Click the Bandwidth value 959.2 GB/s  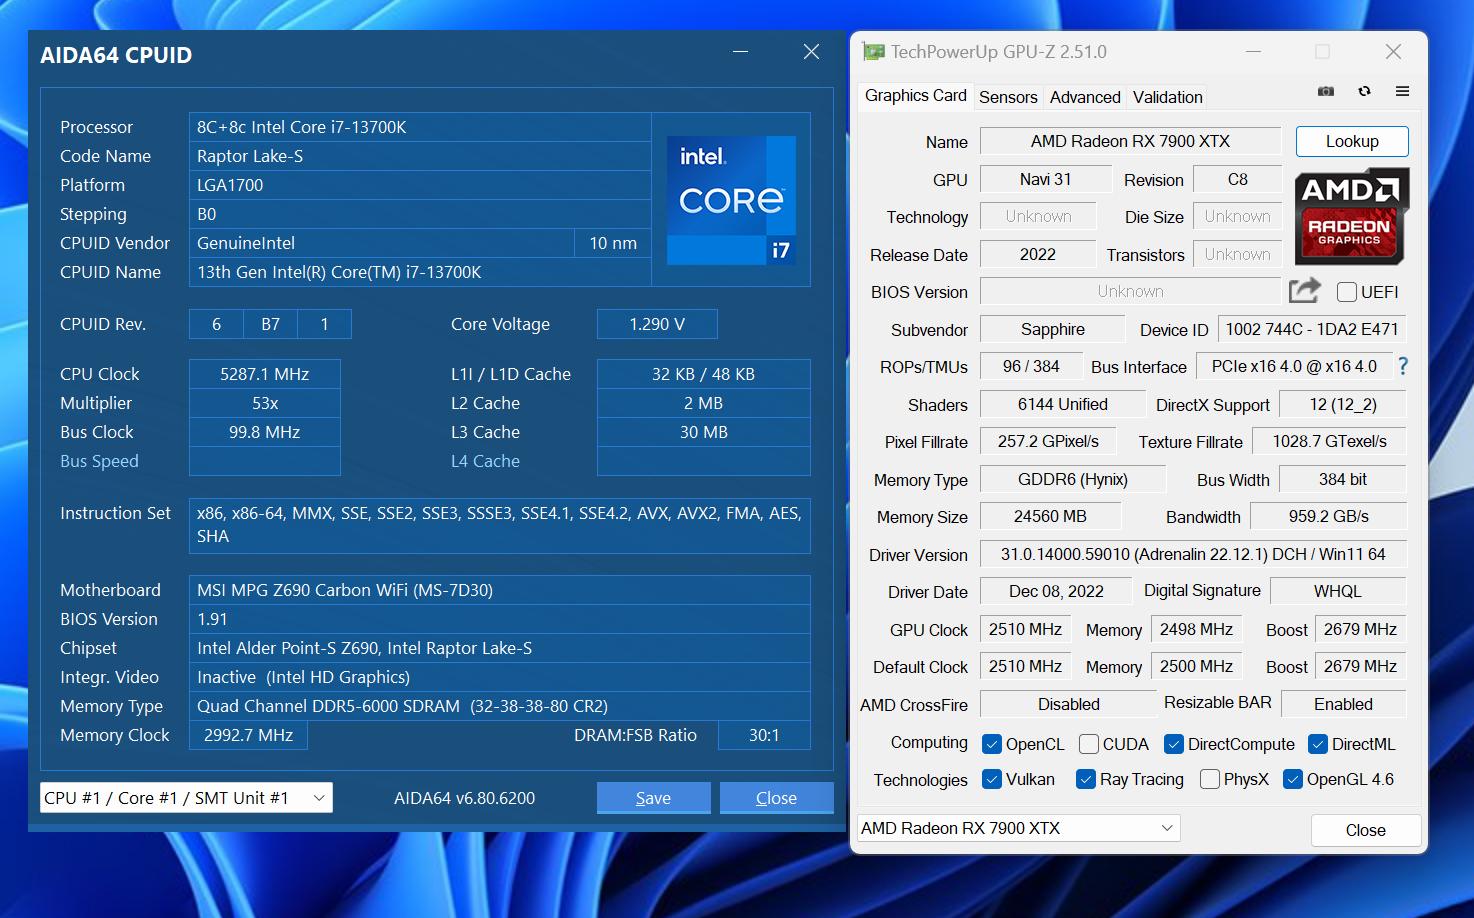(1328, 516)
